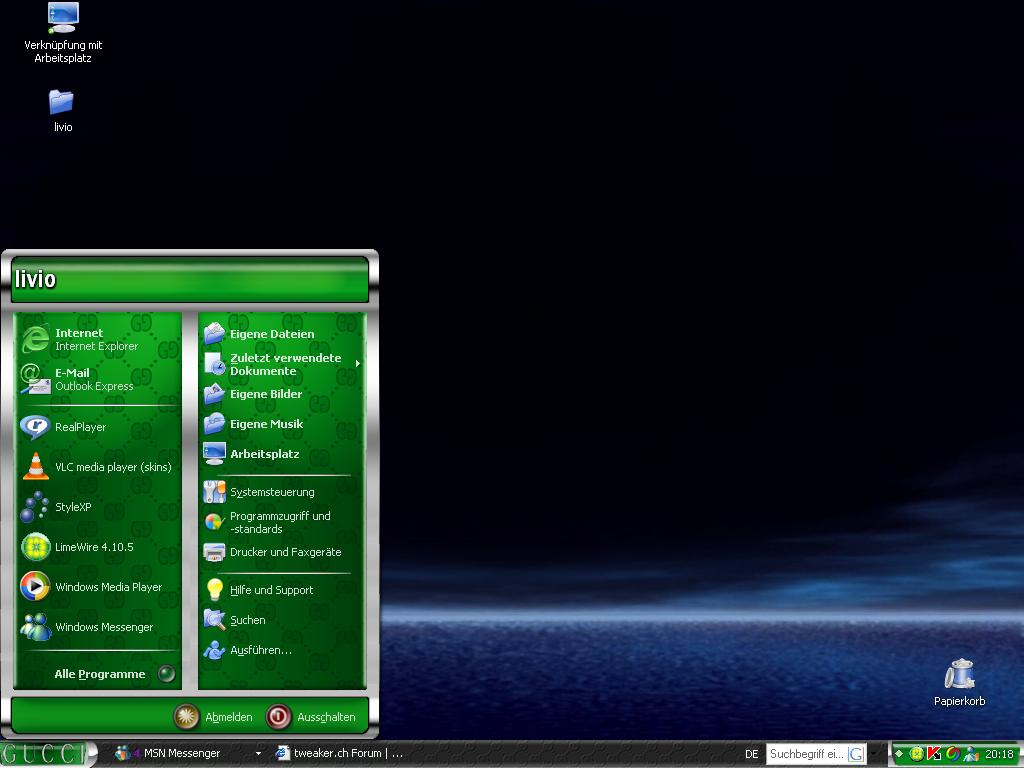Click the Google search field in taskbar
The height and width of the screenshot is (768, 1024).
806,754
